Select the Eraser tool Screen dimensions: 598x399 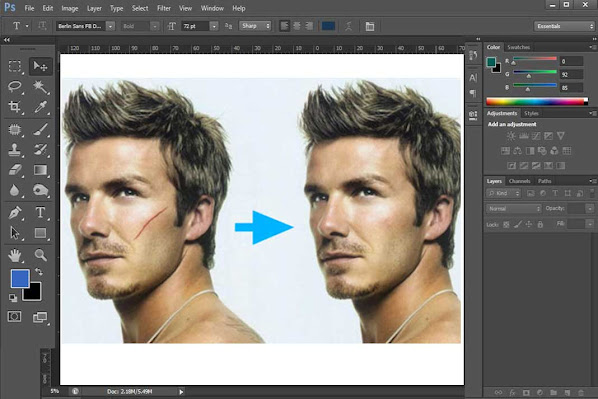tap(14, 170)
